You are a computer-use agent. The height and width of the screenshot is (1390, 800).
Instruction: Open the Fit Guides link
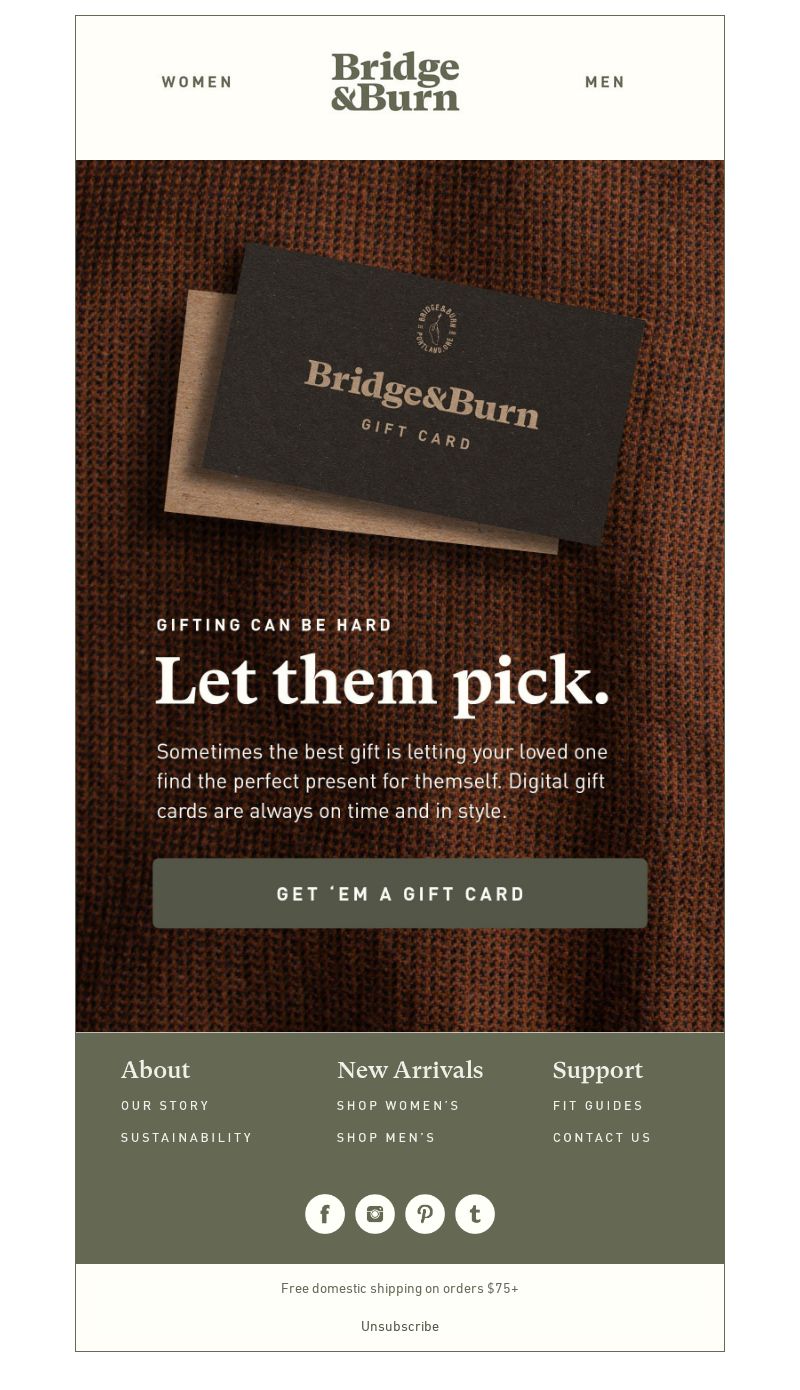pyautogui.click(x=598, y=1106)
